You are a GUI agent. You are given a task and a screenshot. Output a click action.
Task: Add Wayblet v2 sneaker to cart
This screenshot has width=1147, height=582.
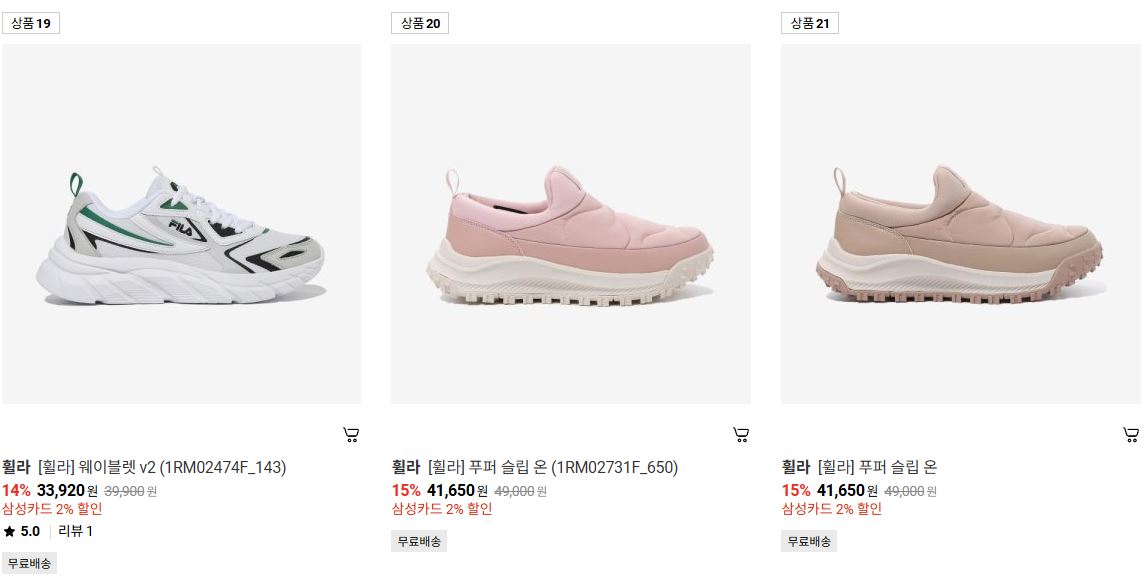tap(351, 435)
